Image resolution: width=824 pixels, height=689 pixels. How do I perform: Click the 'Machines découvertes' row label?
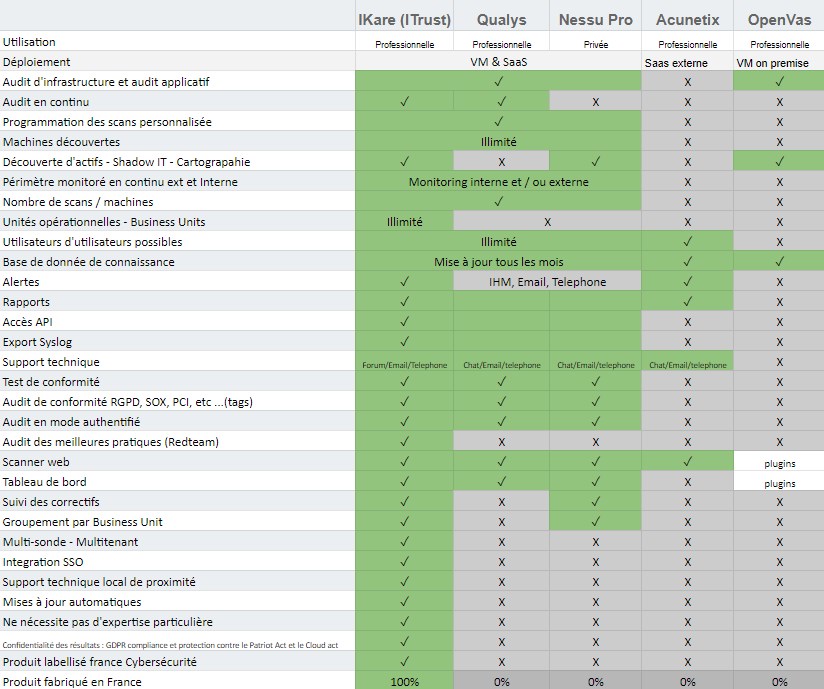pos(61,142)
